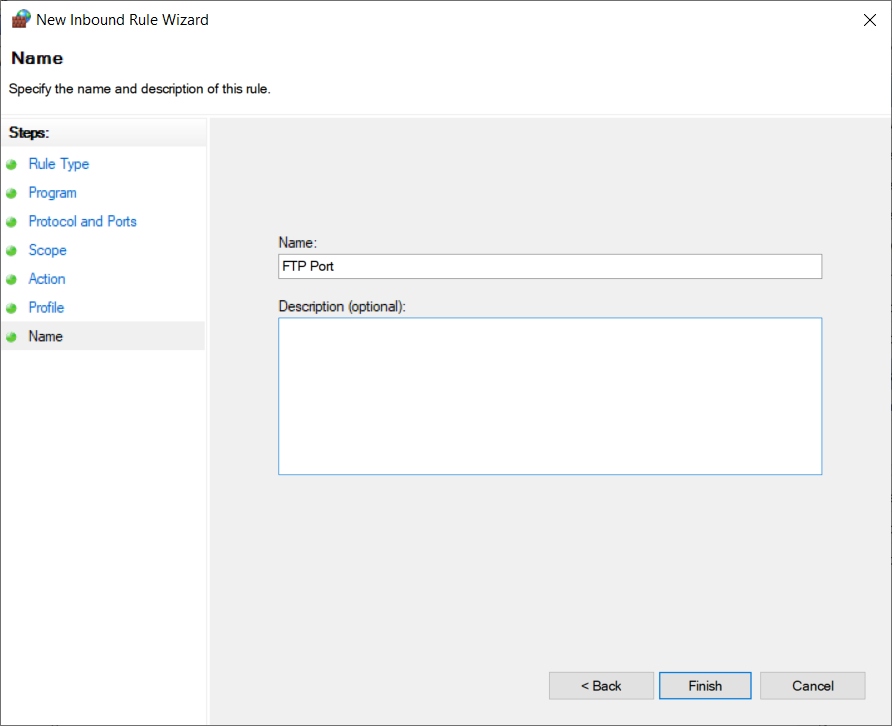The width and height of the screenshot is (892, 726).
Task: Click Finish to create the rule
Action: (x=704, y=686)
